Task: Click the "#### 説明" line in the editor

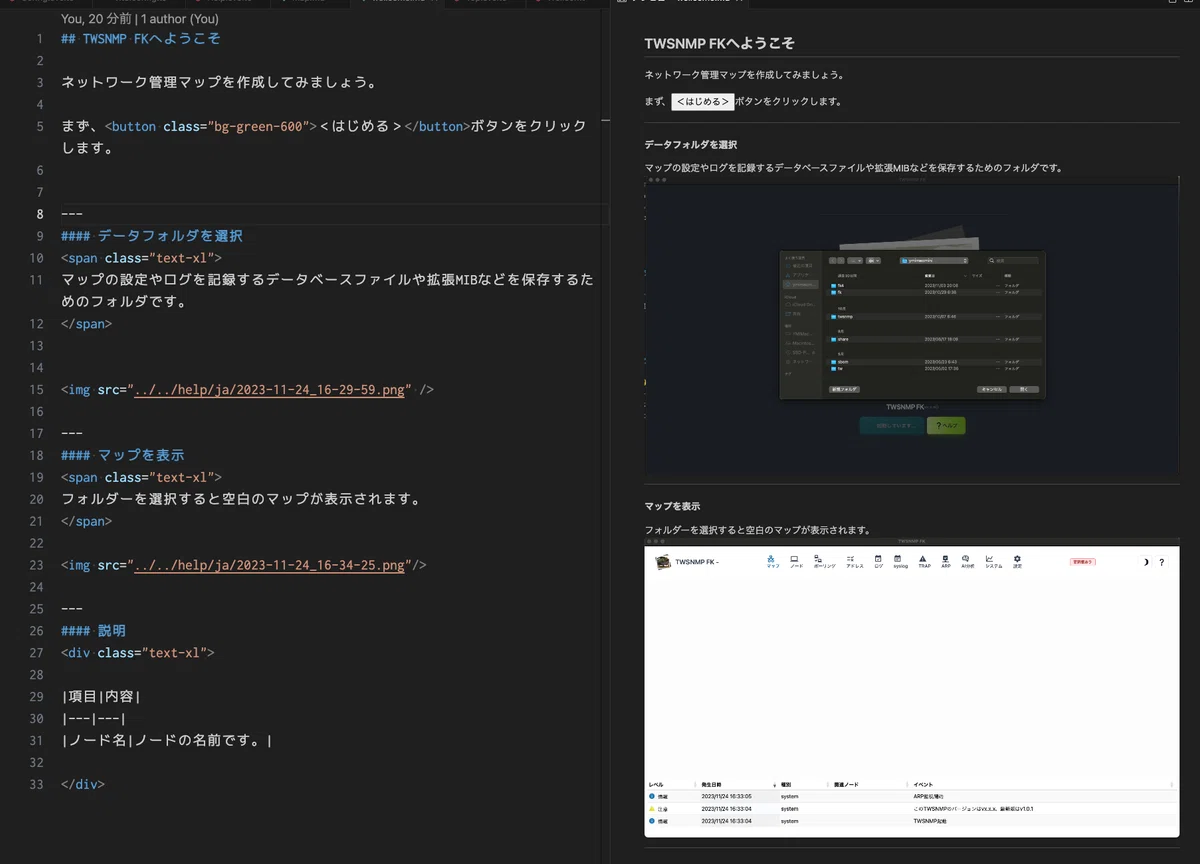Action: tap(93, 631)
